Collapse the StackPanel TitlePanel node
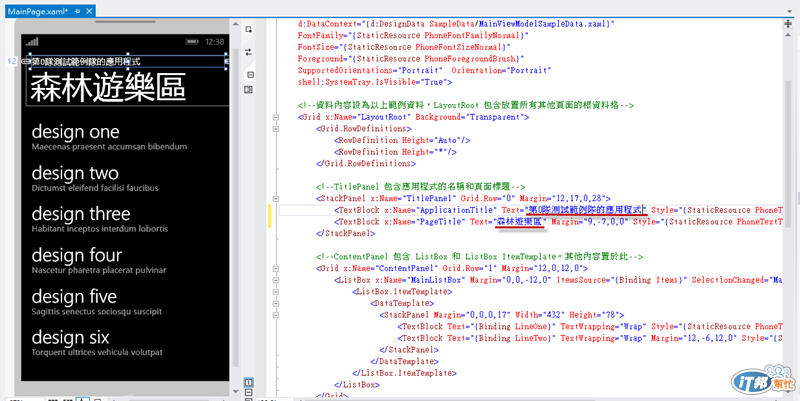Screen dimensions: 800x401 point(276,198)
